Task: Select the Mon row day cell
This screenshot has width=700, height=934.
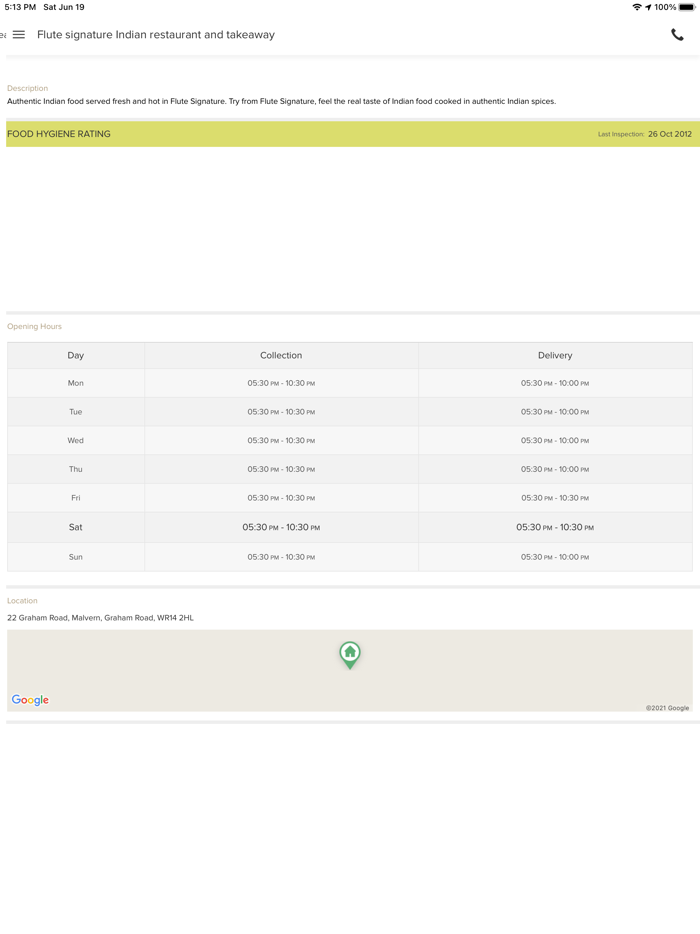Action: pyautogui.click(x=76, y=383)
